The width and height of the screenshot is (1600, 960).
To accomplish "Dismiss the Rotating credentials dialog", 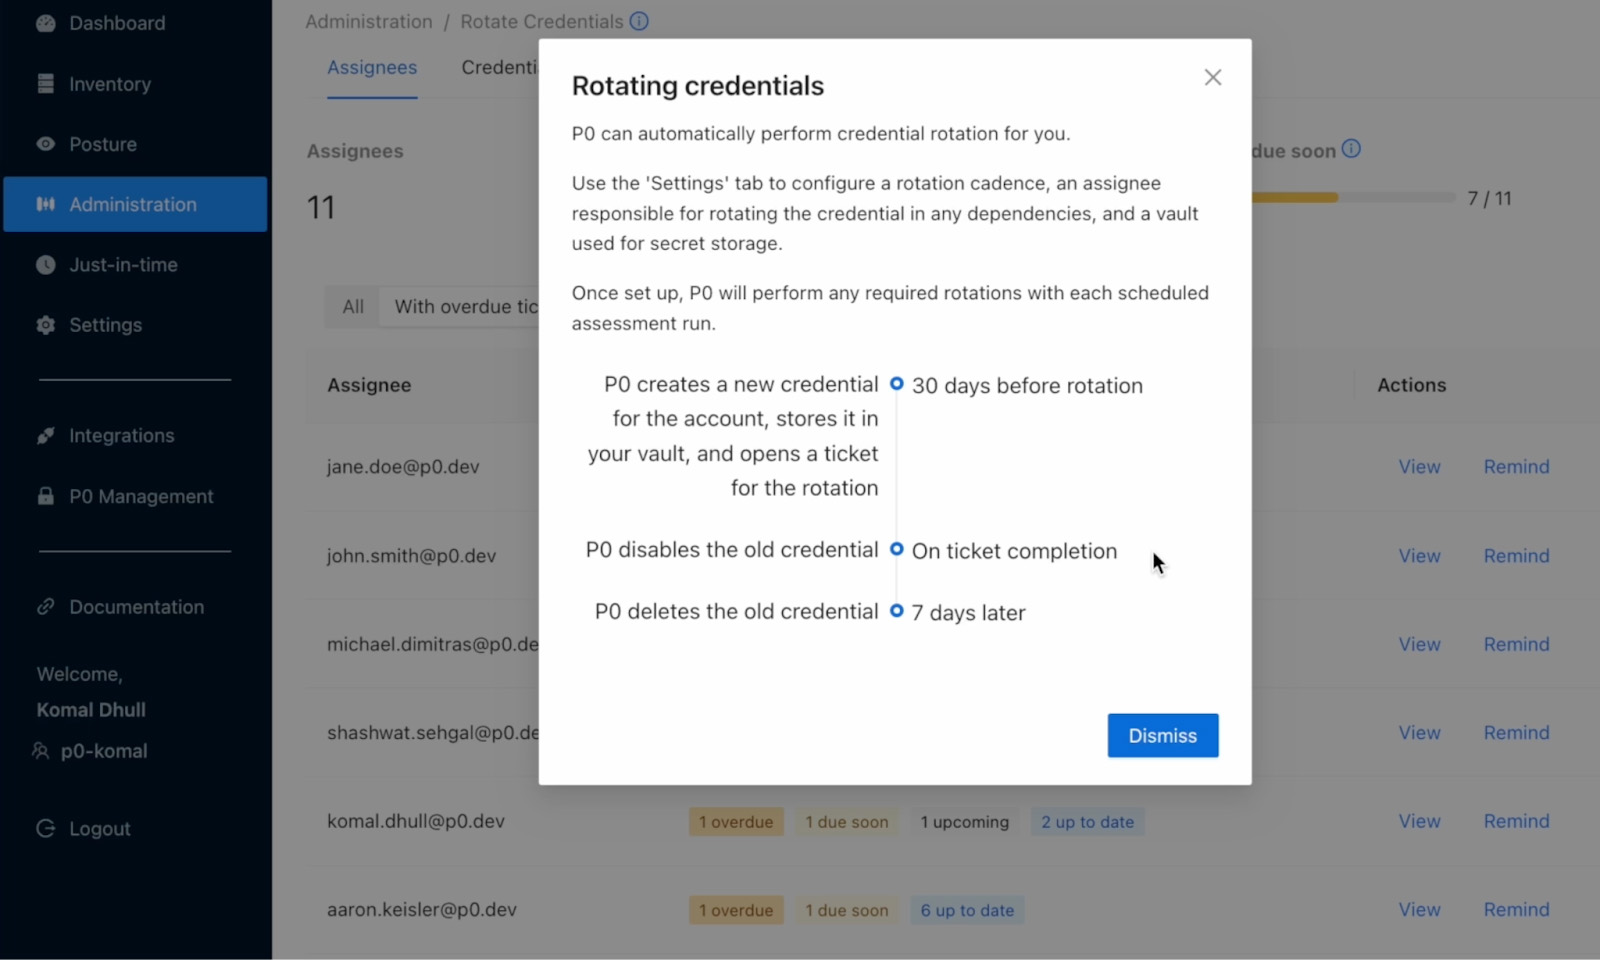I will pos(1162,735).
